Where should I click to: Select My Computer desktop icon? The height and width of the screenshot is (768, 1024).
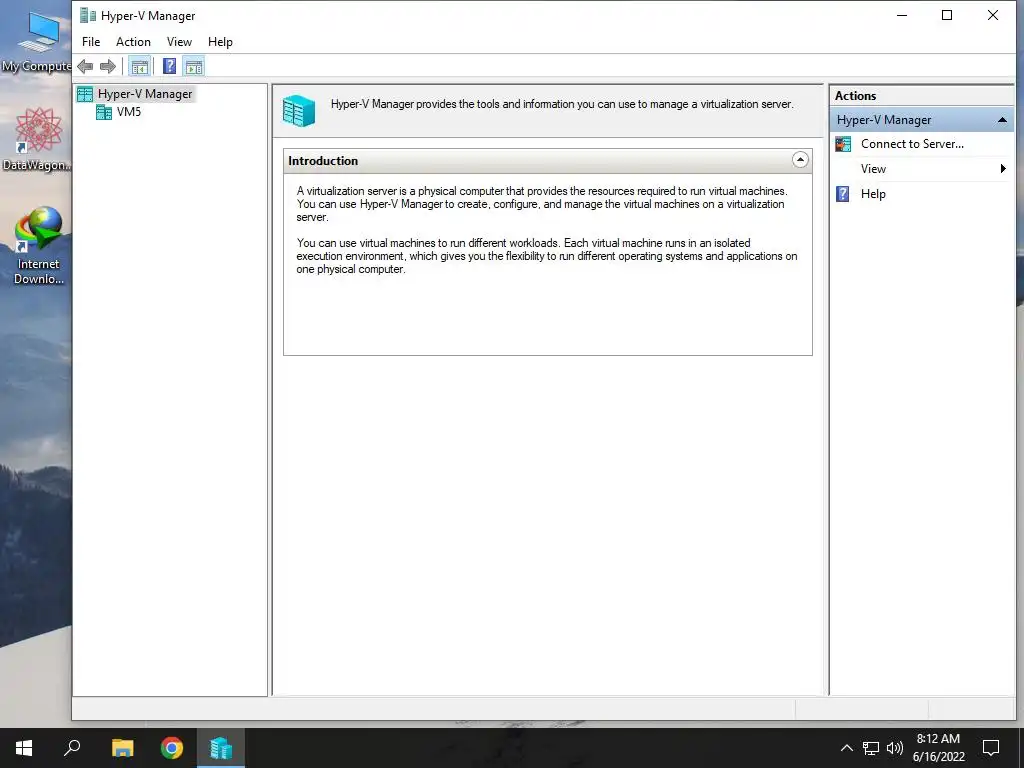coord(36,40)
